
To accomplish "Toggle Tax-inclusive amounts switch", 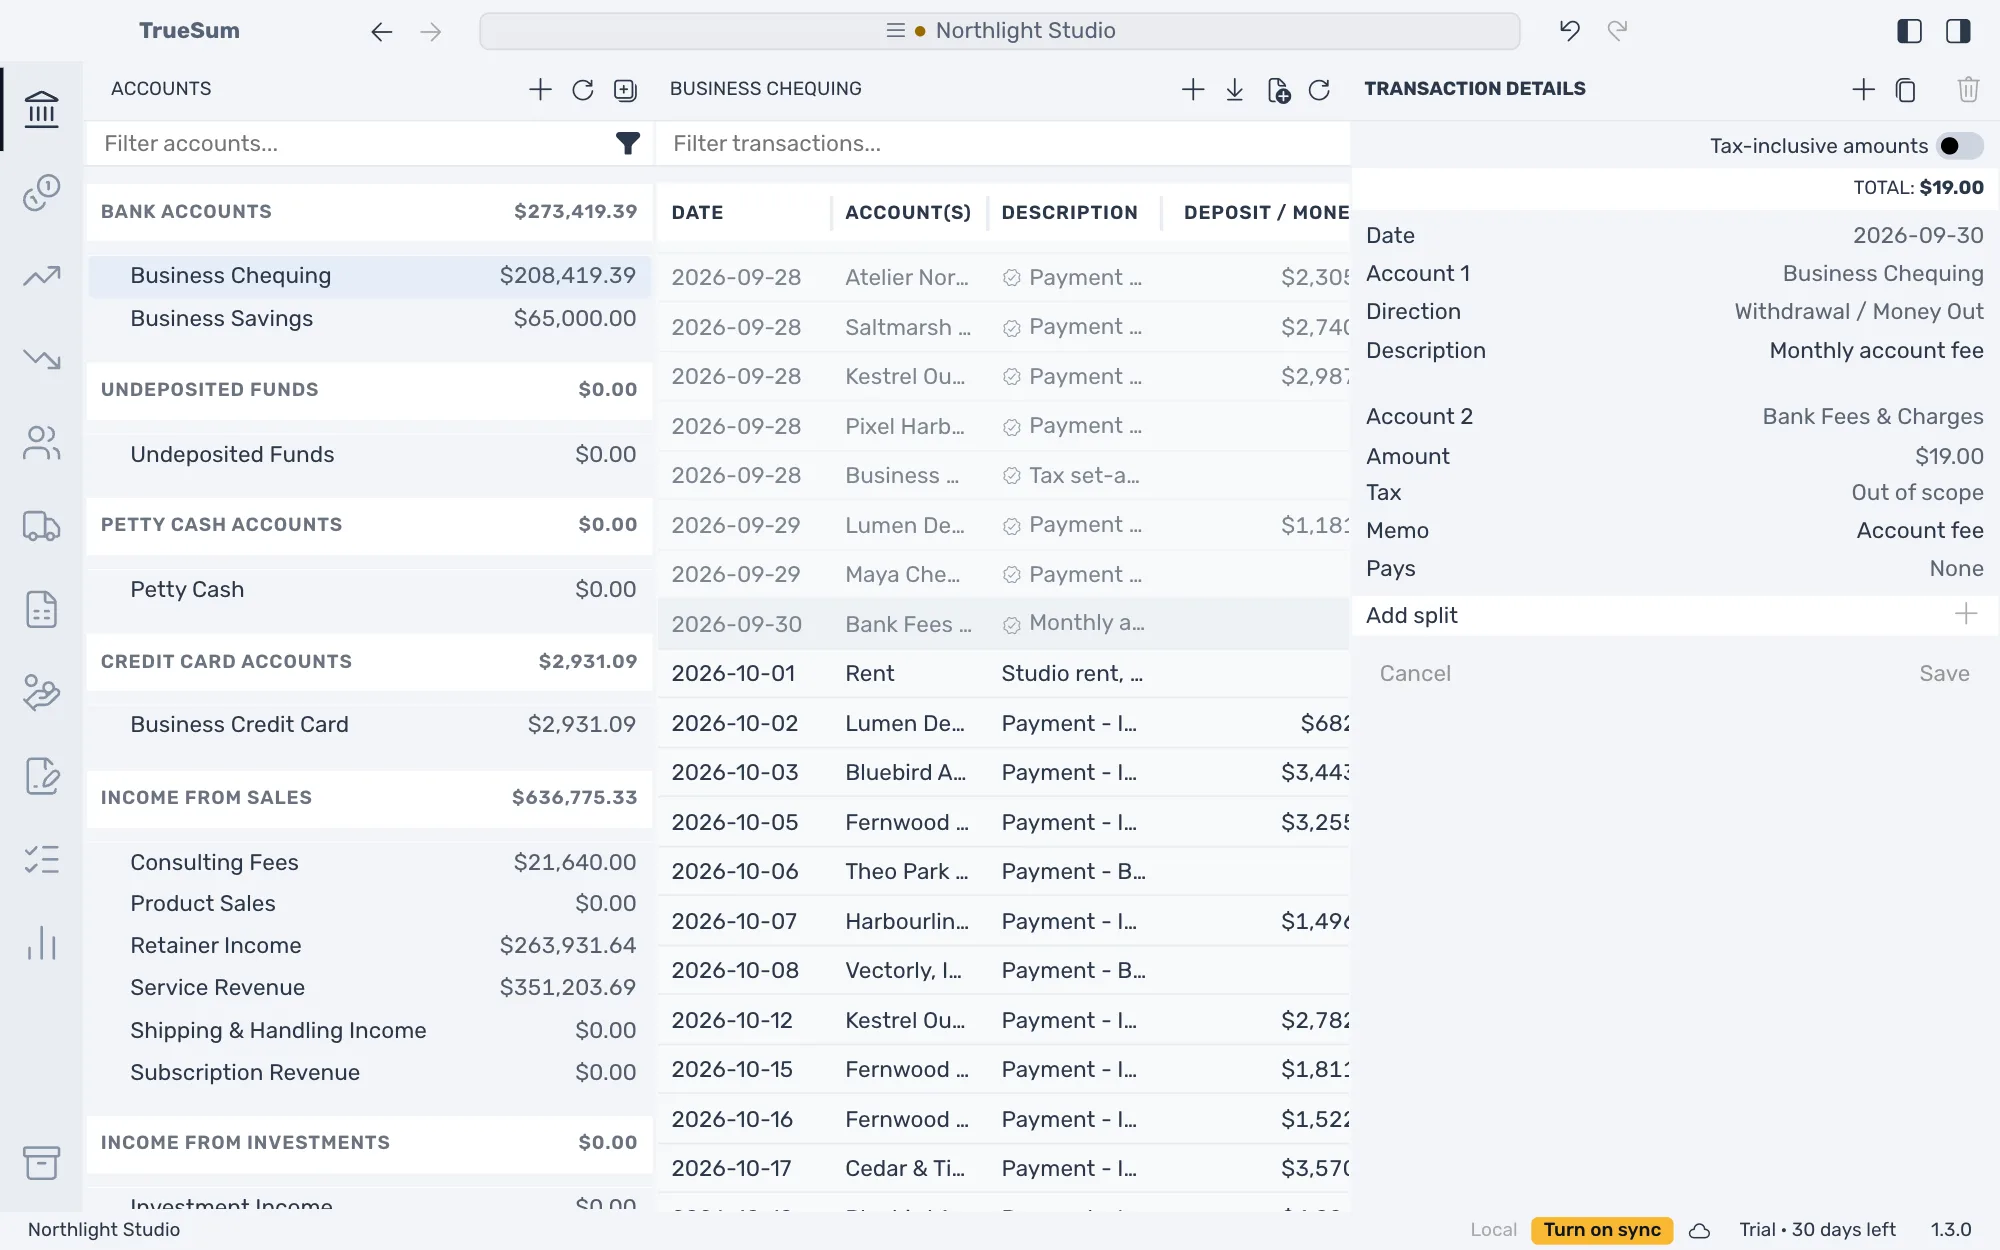I will (1959, 146).
